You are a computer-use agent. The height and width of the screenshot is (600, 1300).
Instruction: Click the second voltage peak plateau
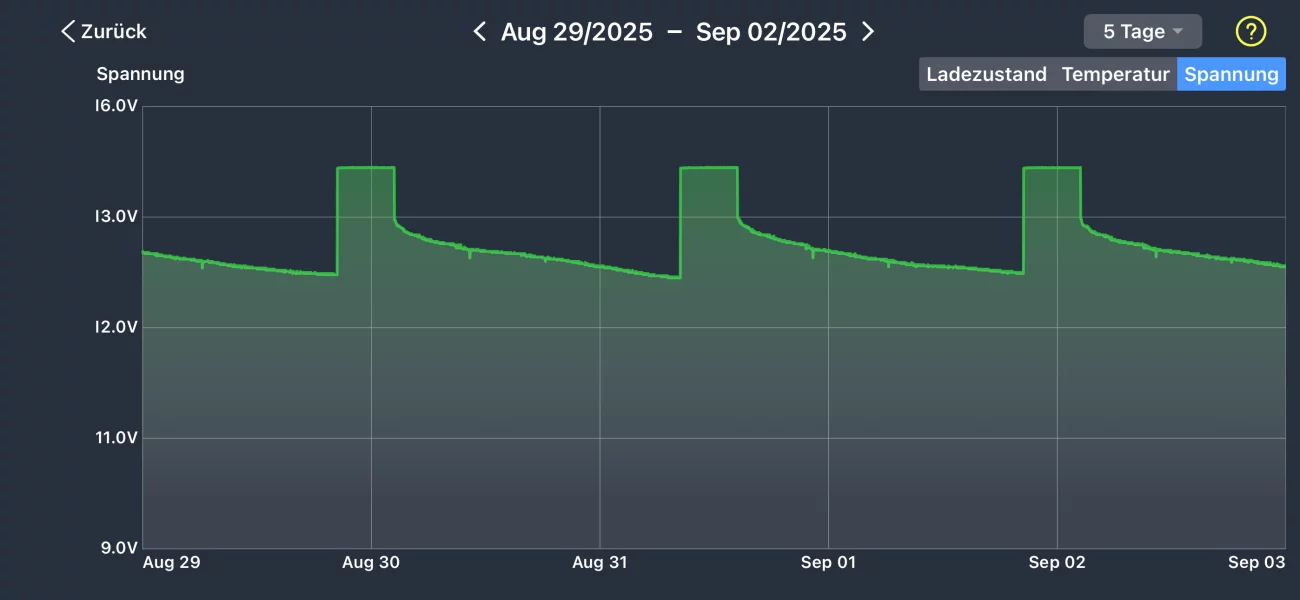pos(709,168)
